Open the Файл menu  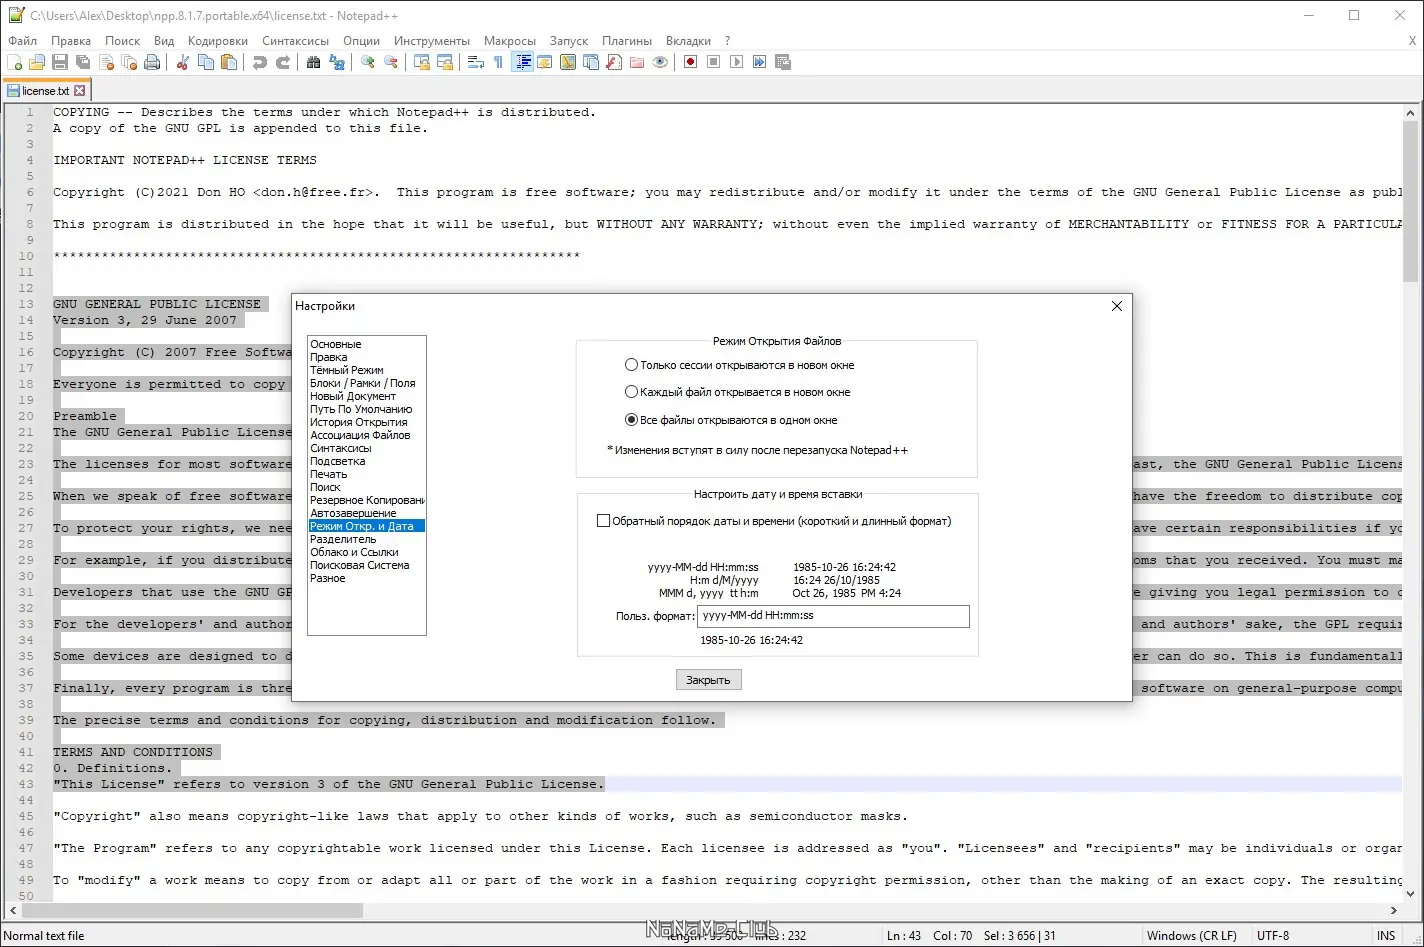pyautogui.click(x=22, y=41)
